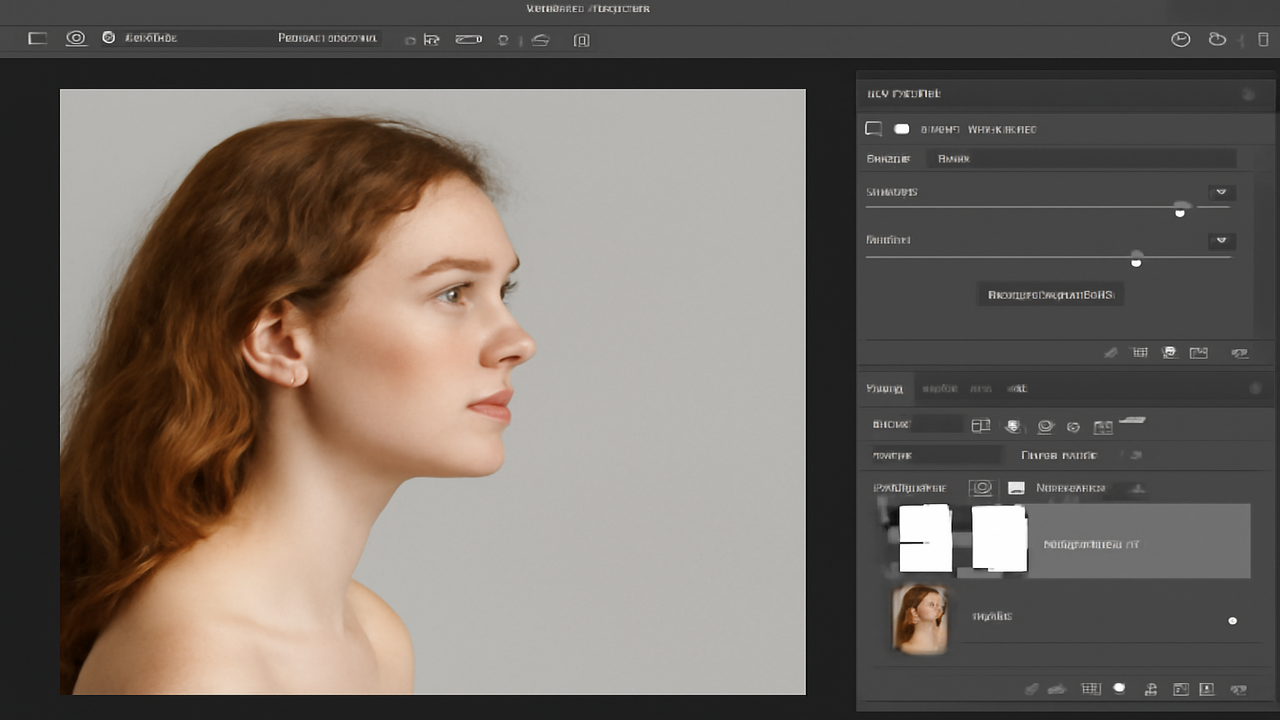Click the link-shaped icon in layers panel footer
This screenshot has width=1280, height=720.
pos(1240,689)
